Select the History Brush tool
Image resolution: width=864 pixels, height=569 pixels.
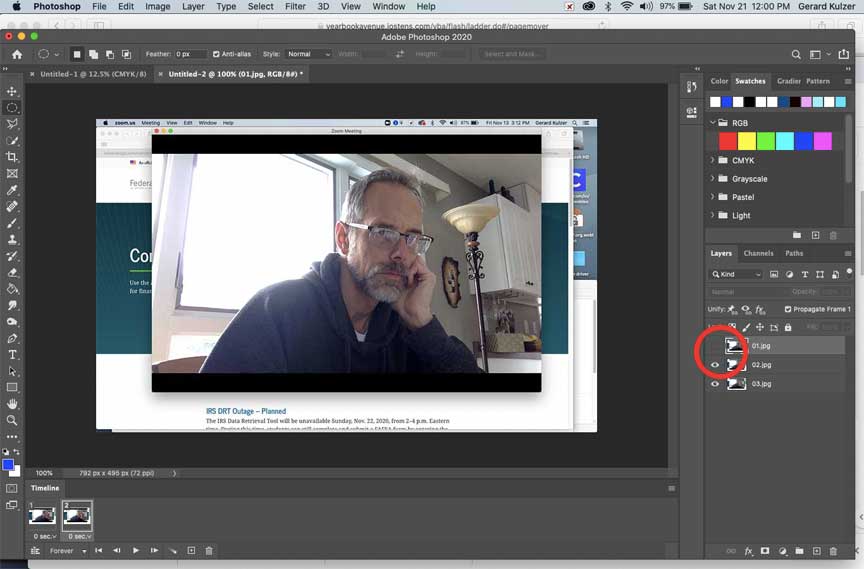tap(12, 256)
